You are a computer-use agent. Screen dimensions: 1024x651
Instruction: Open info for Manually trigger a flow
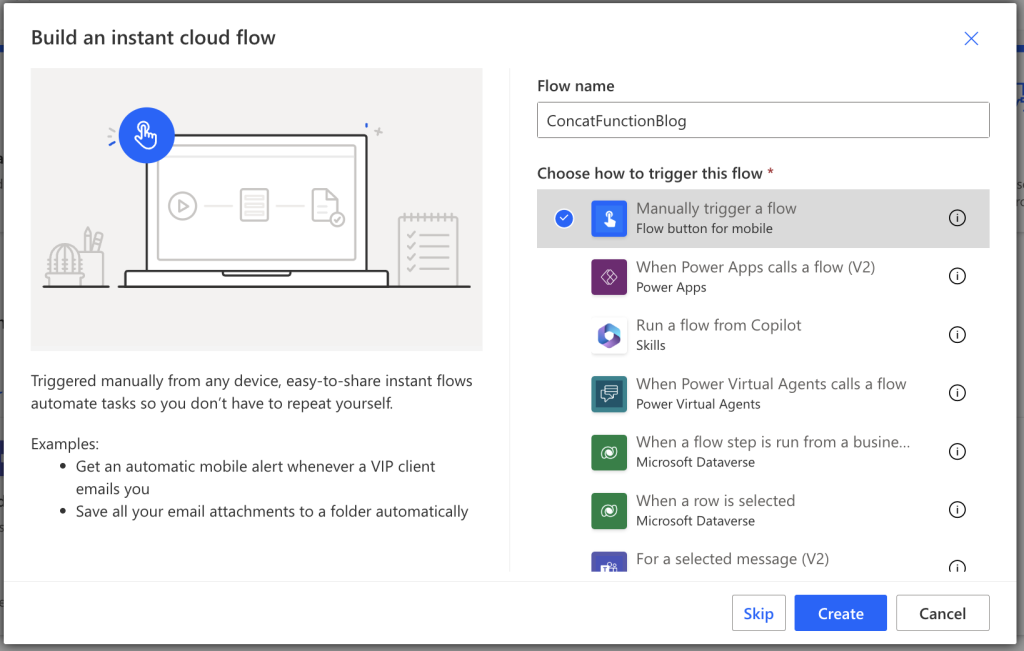coord(957,218)
